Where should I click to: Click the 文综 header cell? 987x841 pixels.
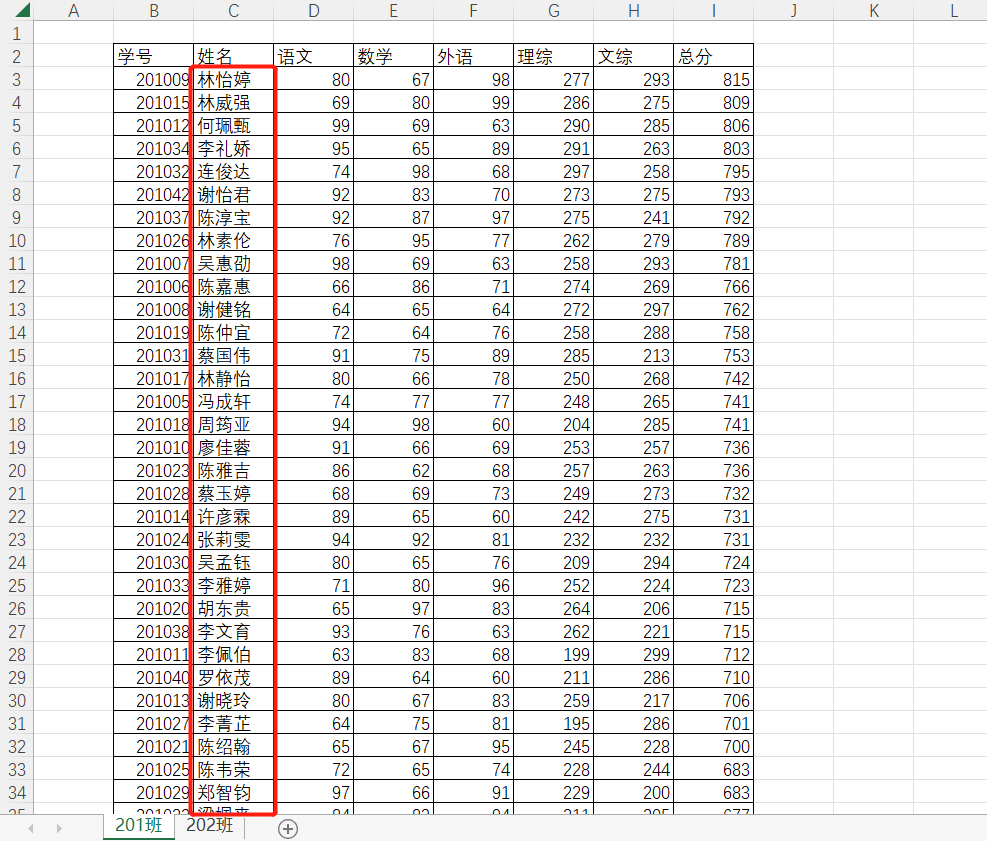(x=633, y=56)
